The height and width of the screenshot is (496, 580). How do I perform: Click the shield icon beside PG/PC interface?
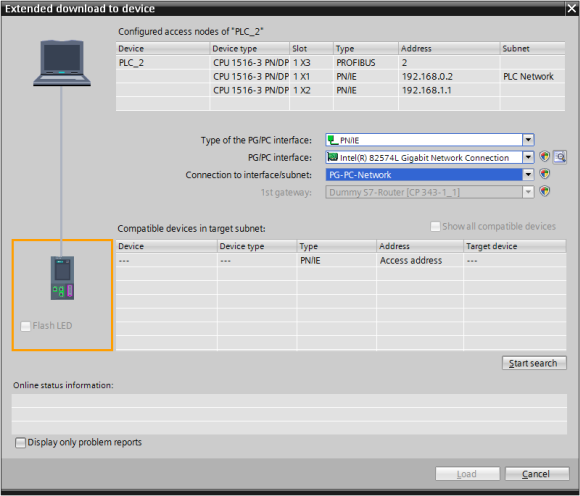click(544, 157)
